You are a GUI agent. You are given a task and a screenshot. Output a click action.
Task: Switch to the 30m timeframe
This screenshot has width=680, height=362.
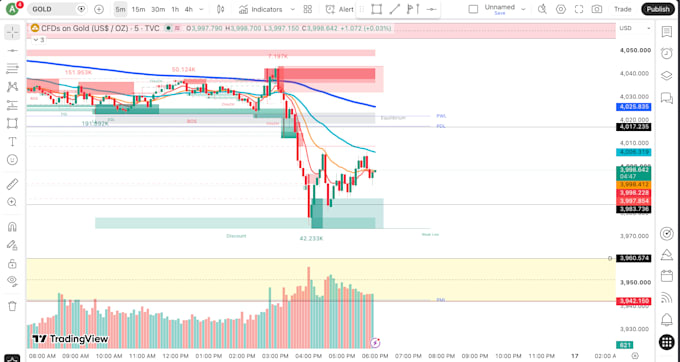158,9
